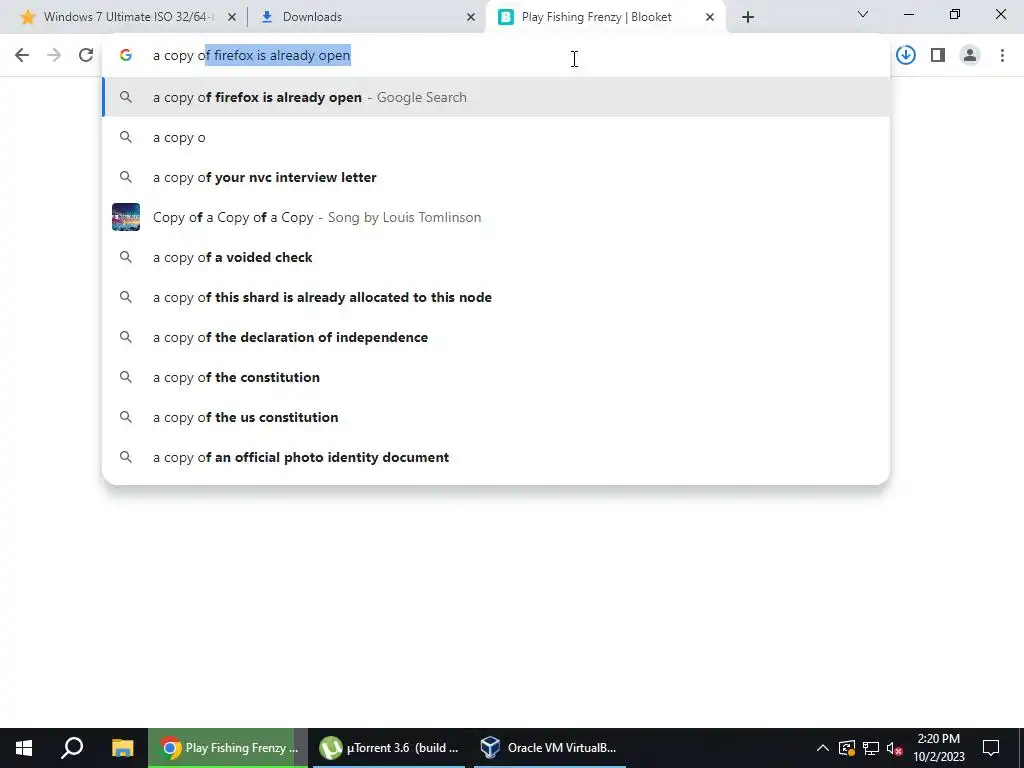1024x768 pixels.
Task: Pick 'a copy of your nvc interview letter'
Action: pyautogui.click(x=496, y=177)
